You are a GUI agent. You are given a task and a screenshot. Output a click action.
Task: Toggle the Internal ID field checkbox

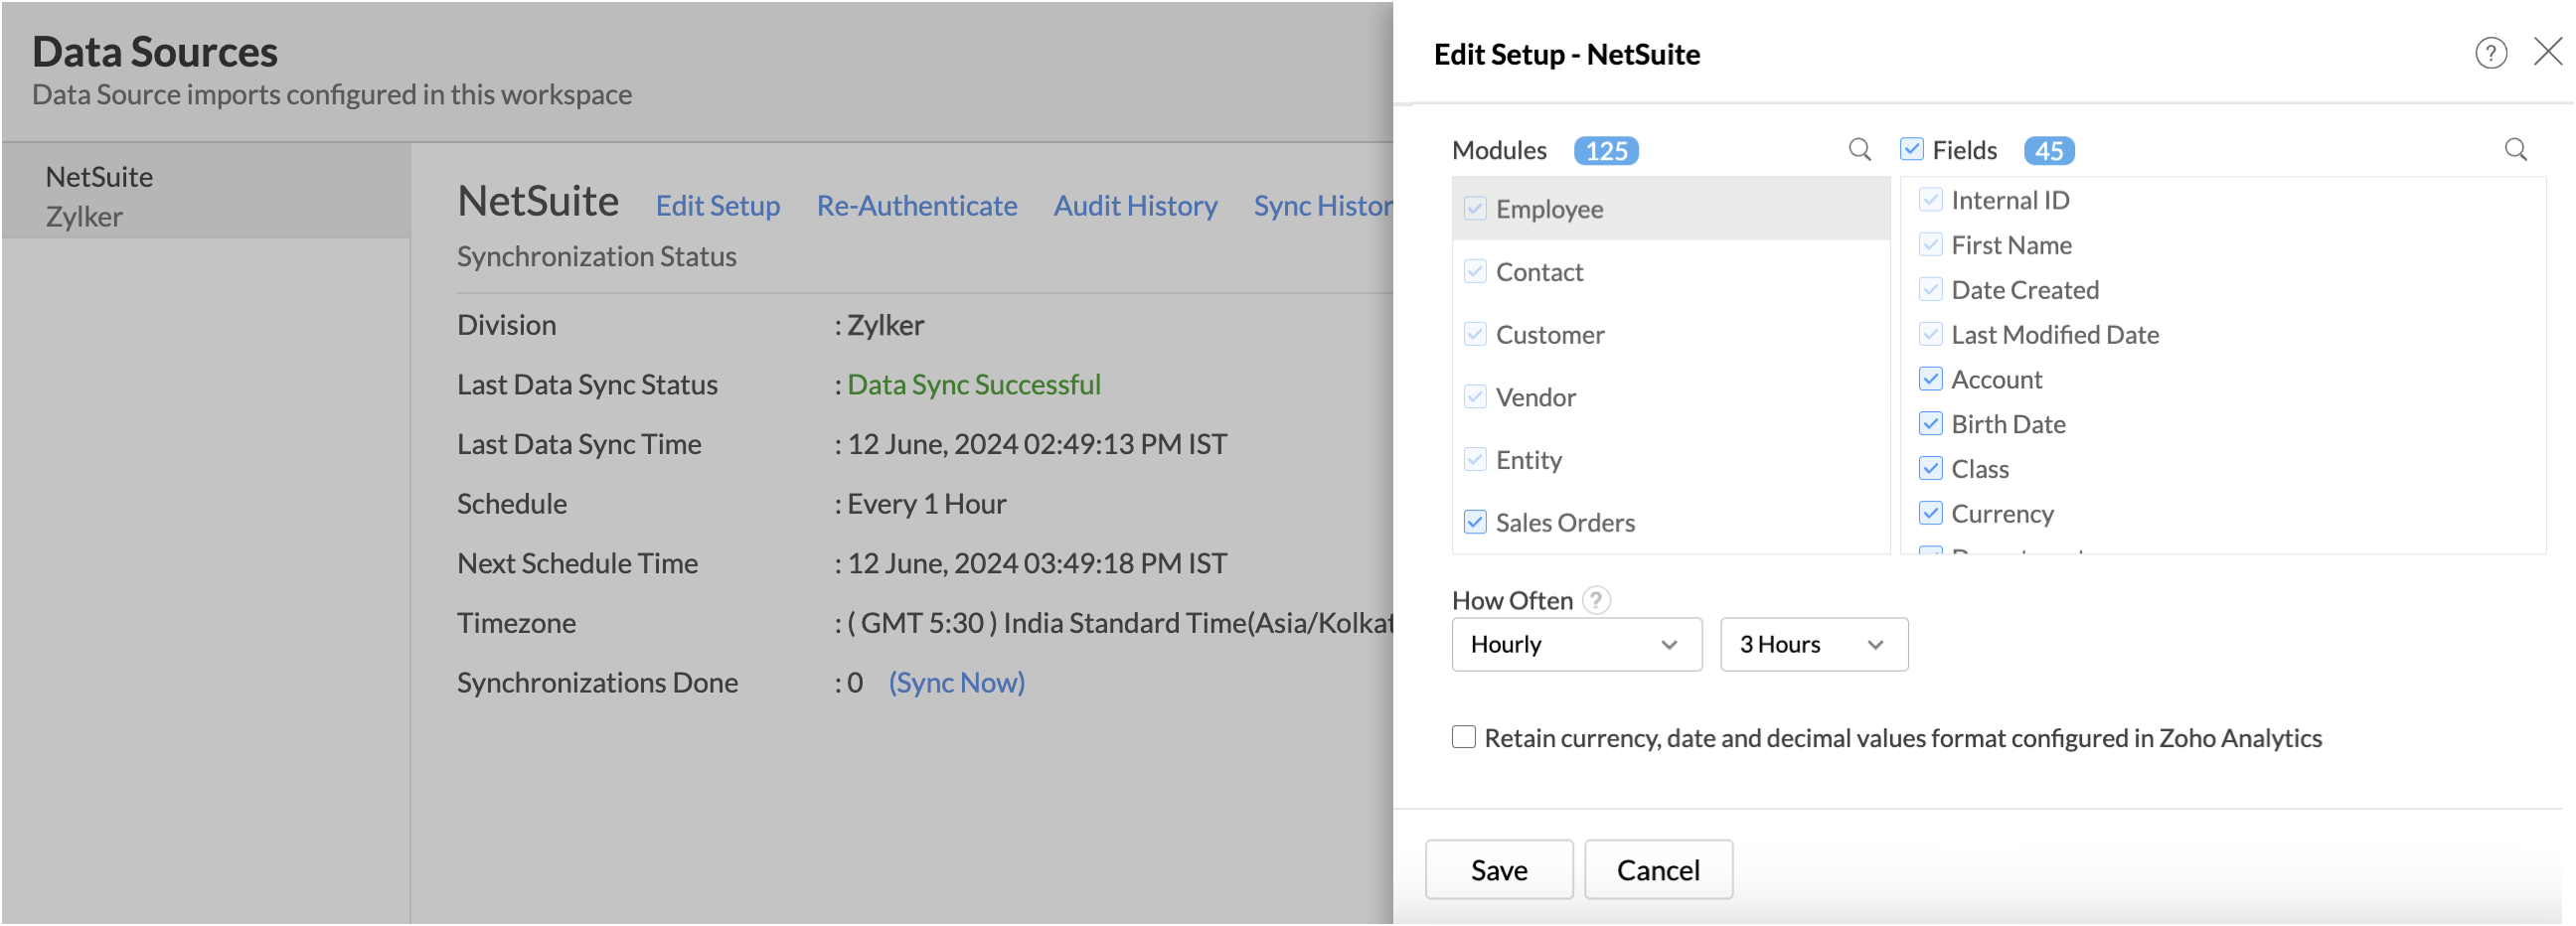[x=1930, y=200]
